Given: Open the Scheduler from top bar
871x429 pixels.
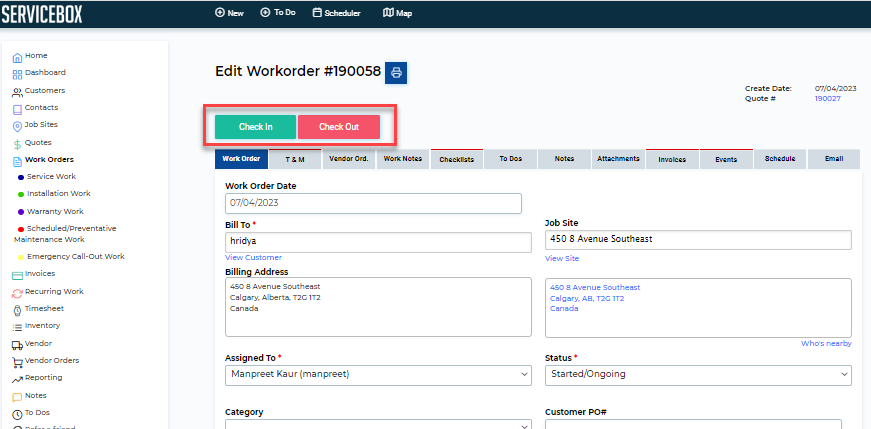Looking at the screenshot, I should 337,13.
